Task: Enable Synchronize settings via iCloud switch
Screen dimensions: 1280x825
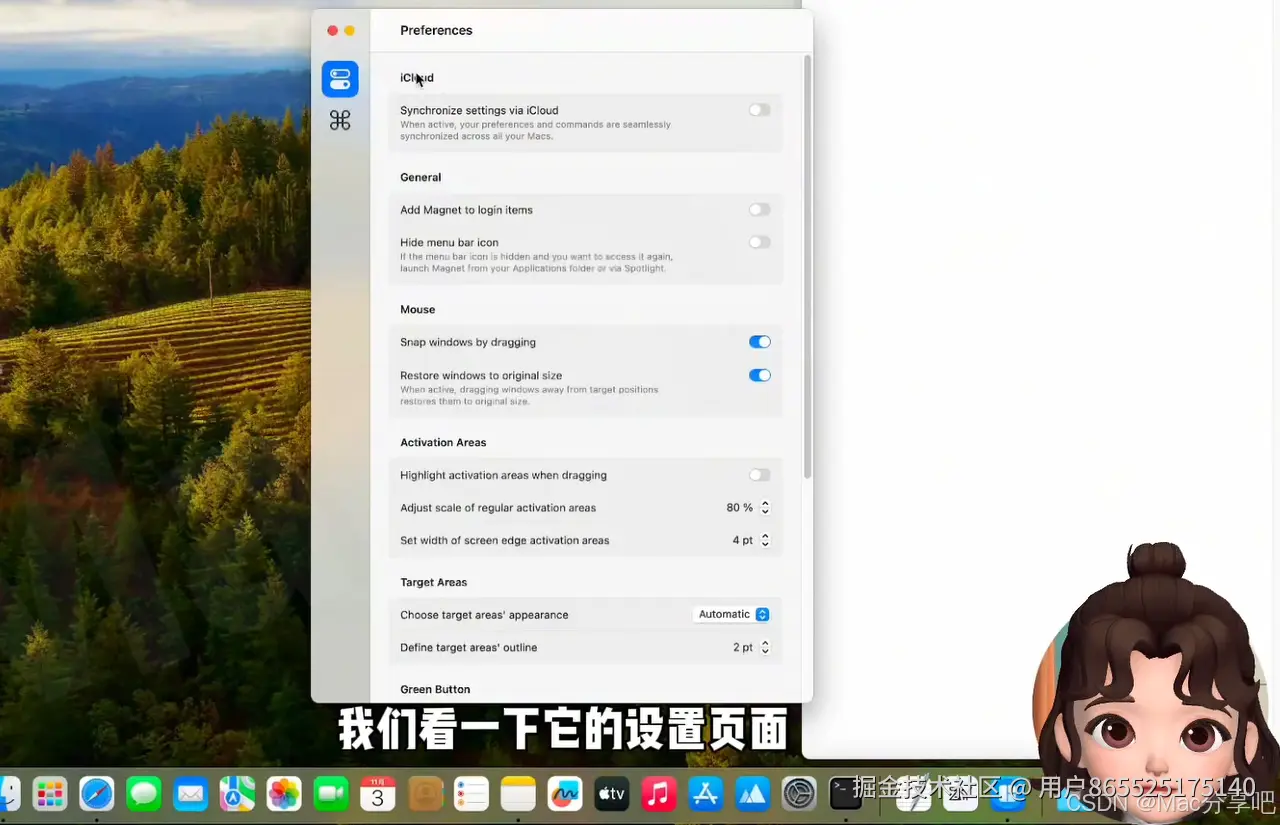Action: click(x=760, y=110)
